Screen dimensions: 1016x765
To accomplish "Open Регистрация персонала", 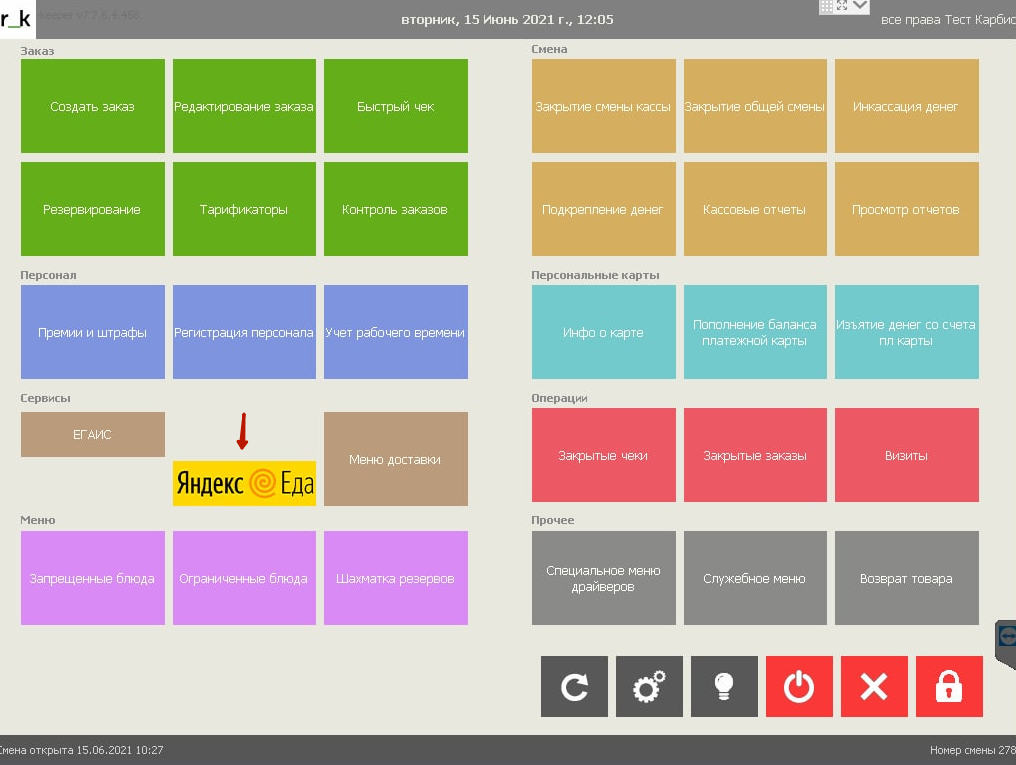I will [244, 332].
